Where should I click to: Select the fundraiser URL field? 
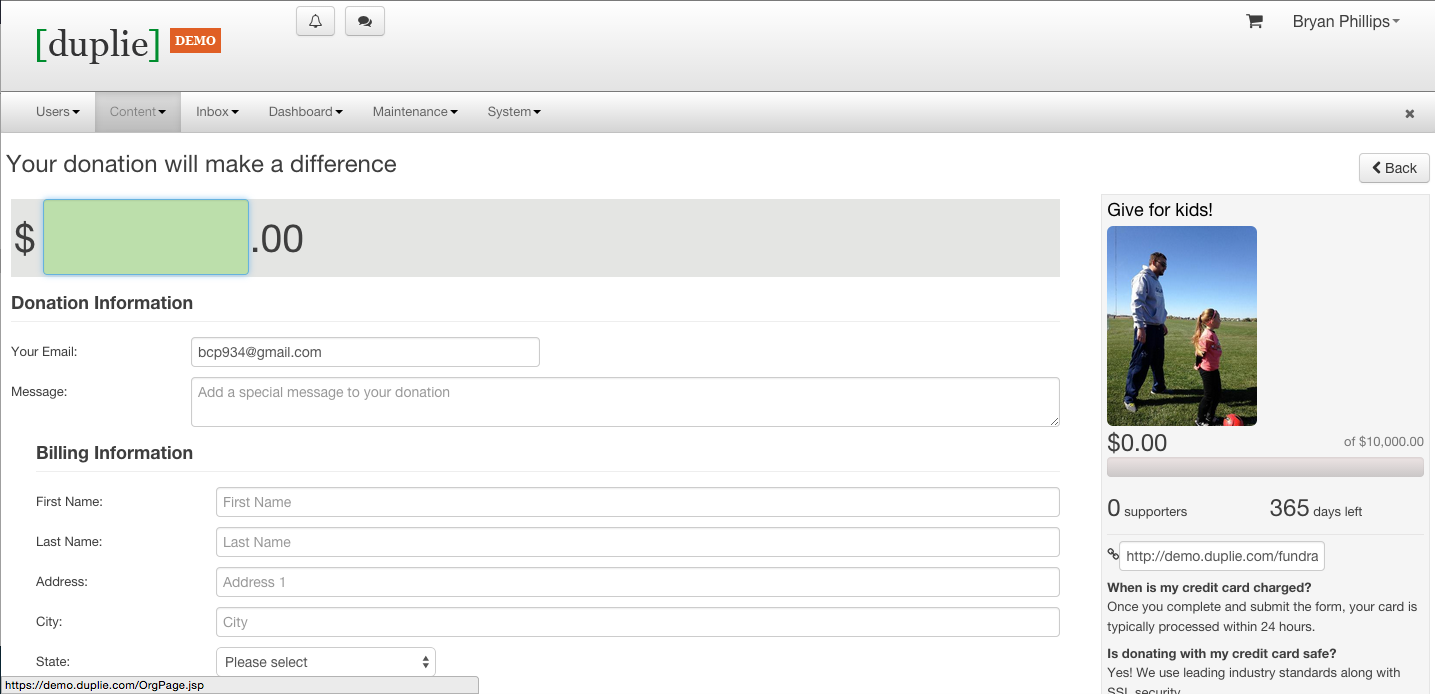point(1221,556)
